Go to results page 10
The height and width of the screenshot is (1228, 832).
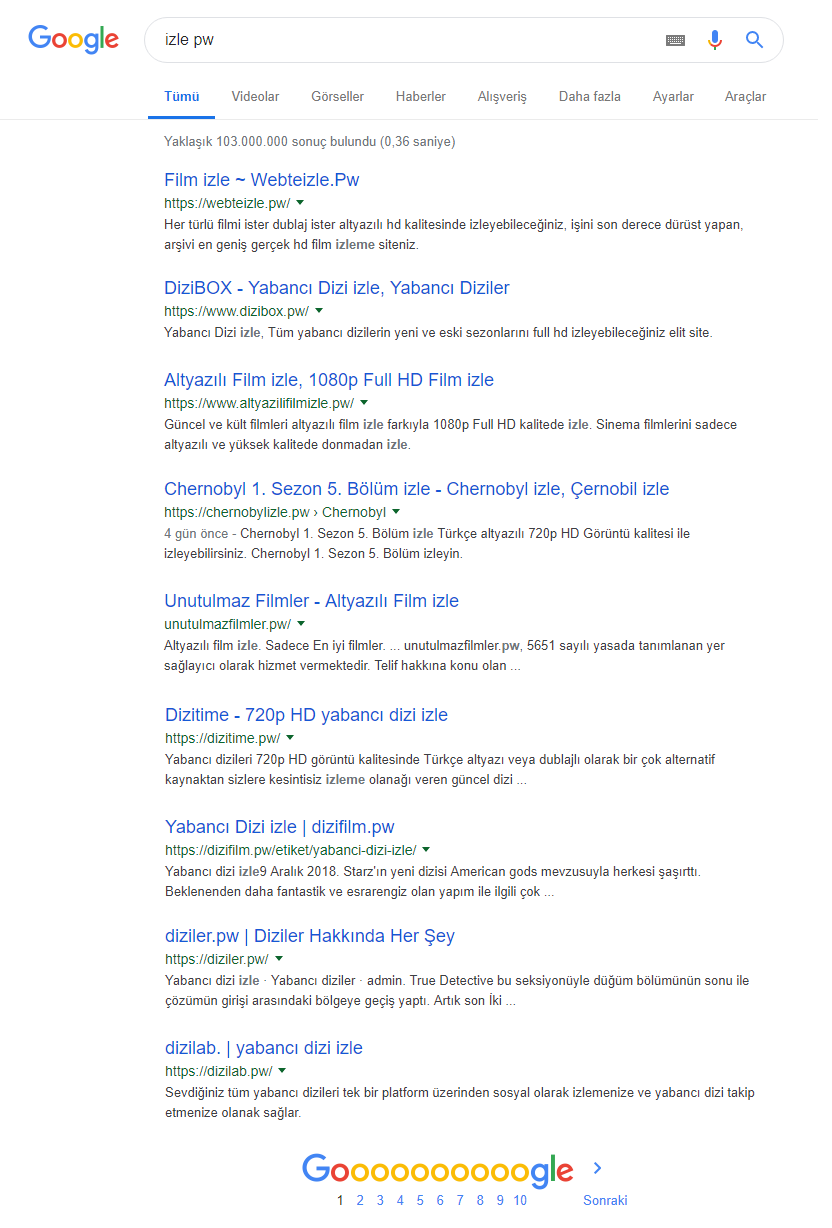click(x=520, y=1200)
